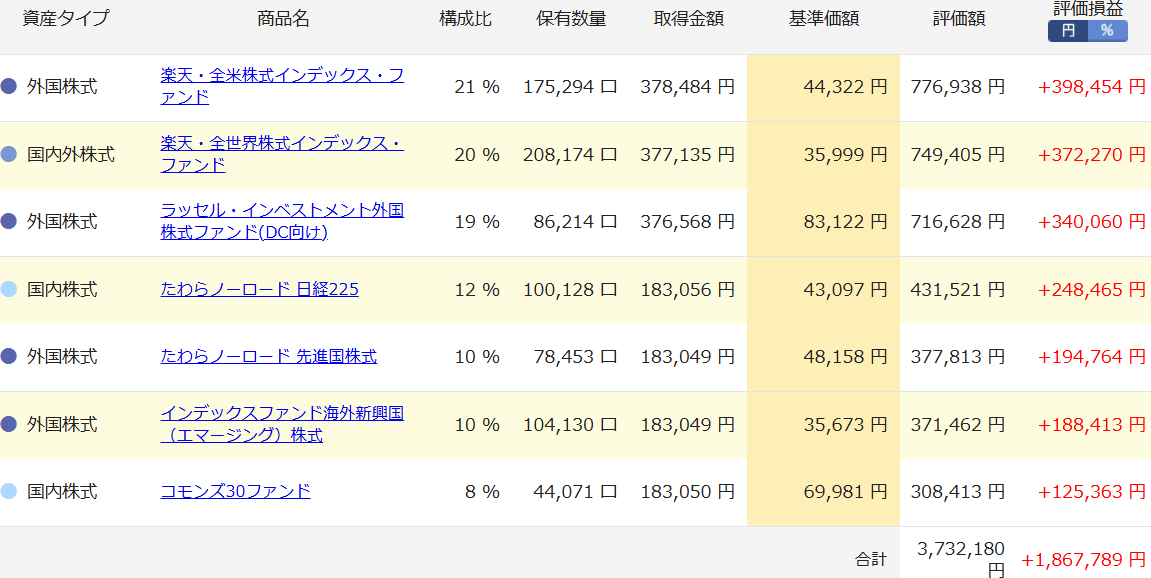Select profit +125,363 円

pos(1092,491)
